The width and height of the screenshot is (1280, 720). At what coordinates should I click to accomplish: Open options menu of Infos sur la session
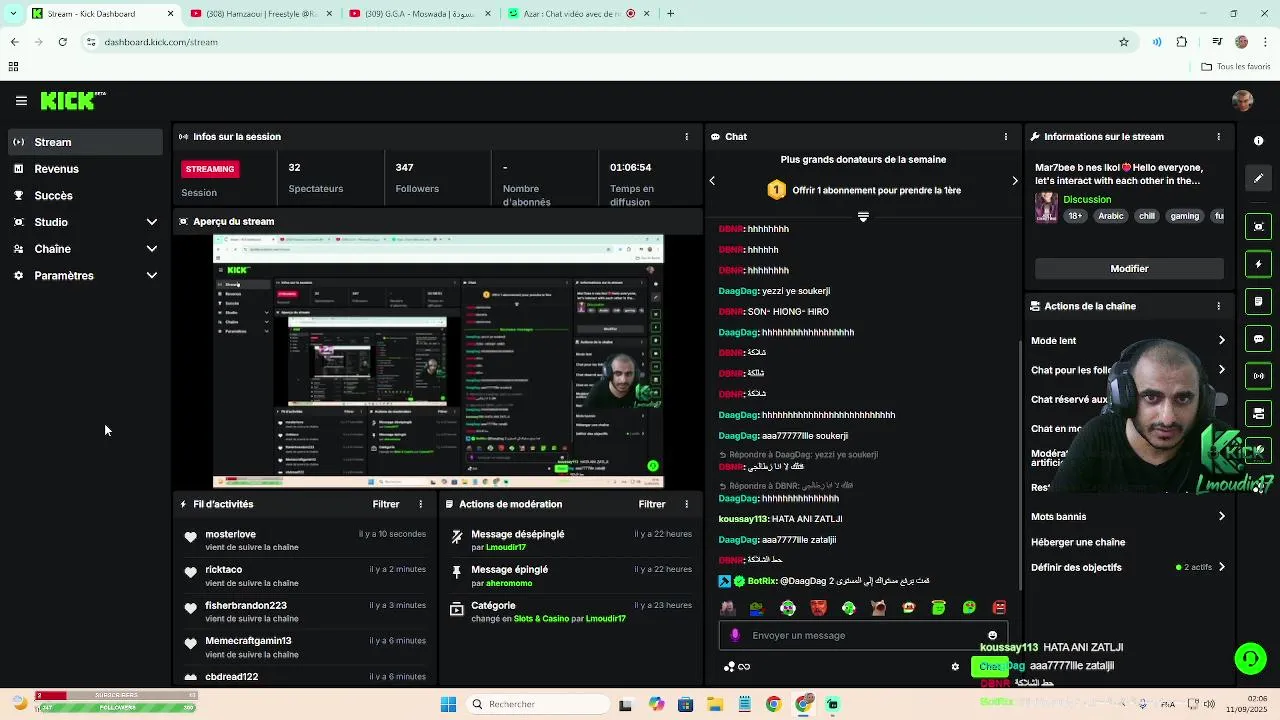click(686, 137)
